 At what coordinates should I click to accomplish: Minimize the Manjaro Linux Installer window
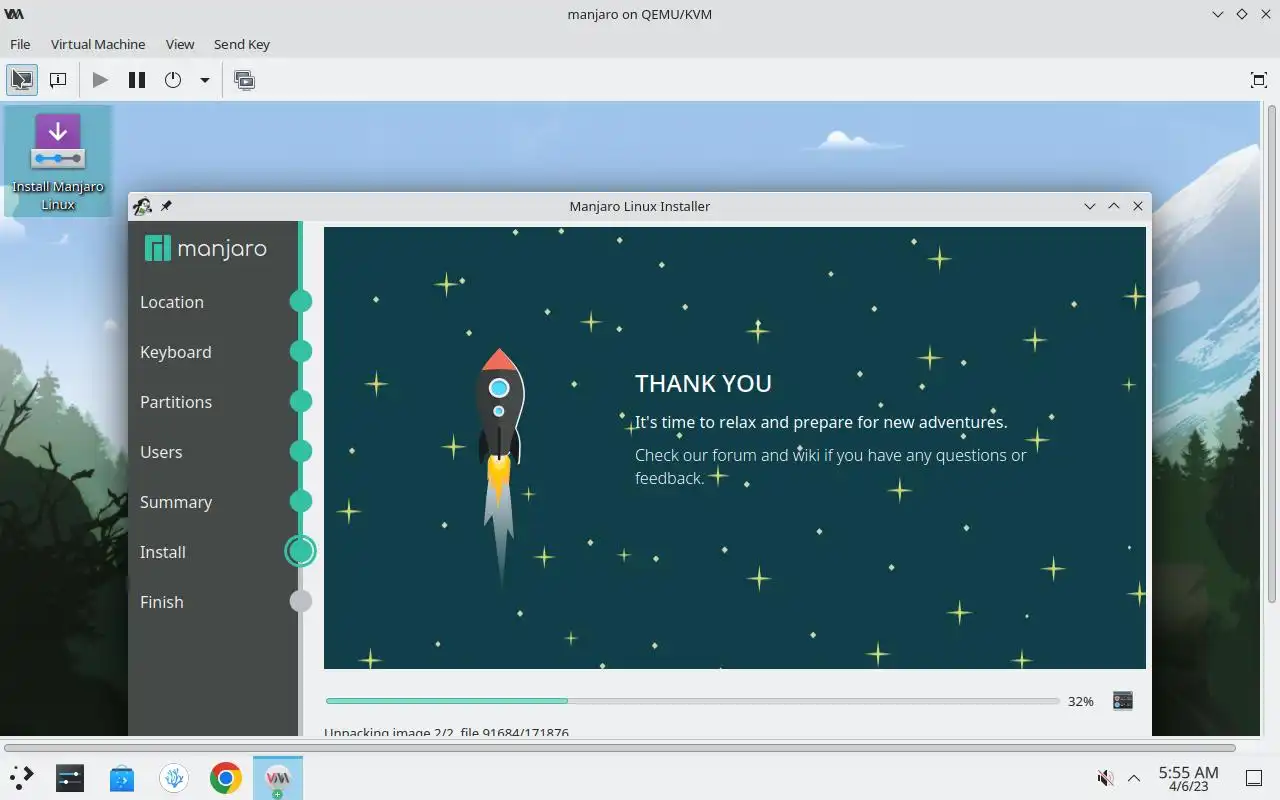pos(1090,206)
